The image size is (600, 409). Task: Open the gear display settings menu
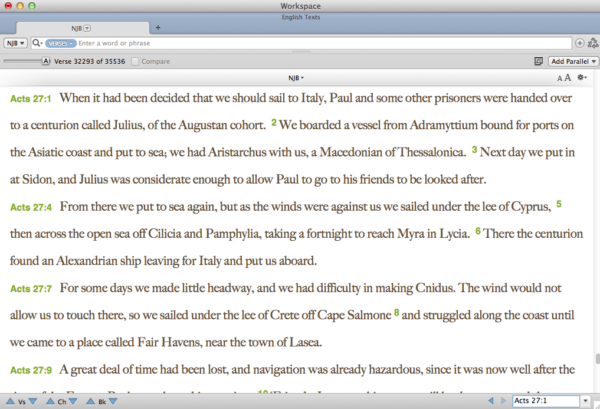point(582,78)
